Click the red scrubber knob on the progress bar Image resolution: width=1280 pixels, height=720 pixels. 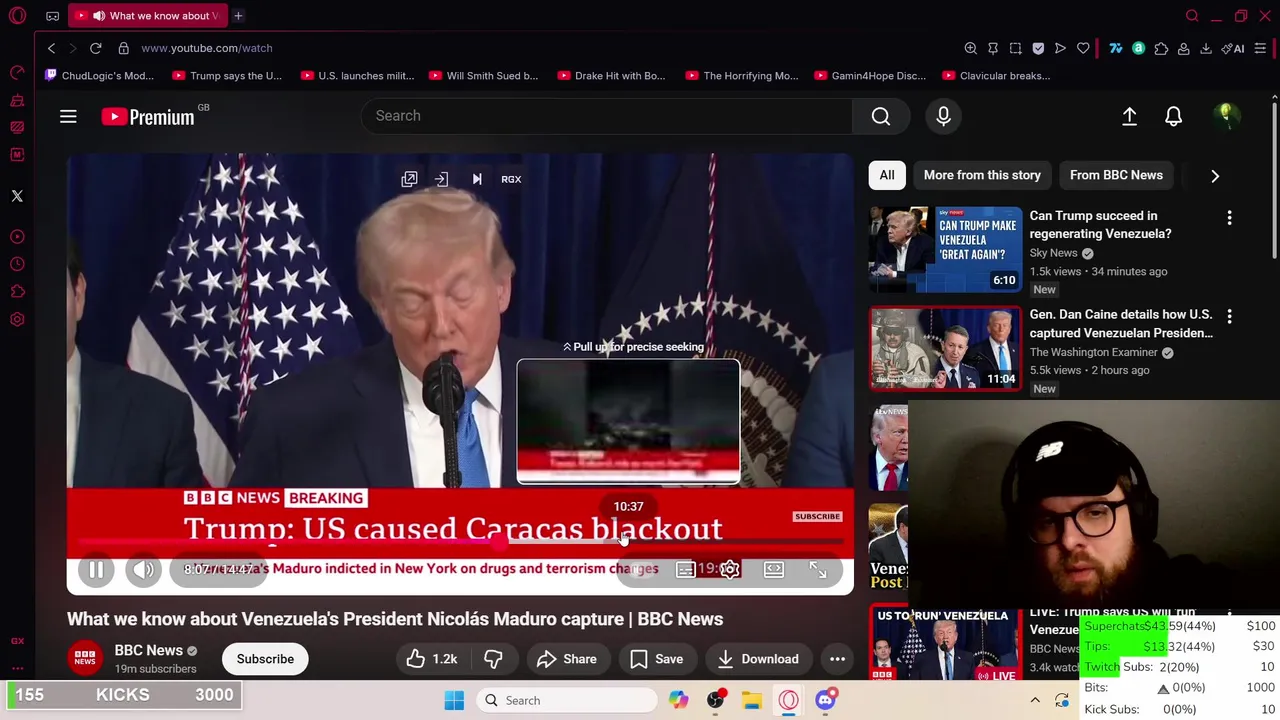pyautogui.click(x=499, y=541)
